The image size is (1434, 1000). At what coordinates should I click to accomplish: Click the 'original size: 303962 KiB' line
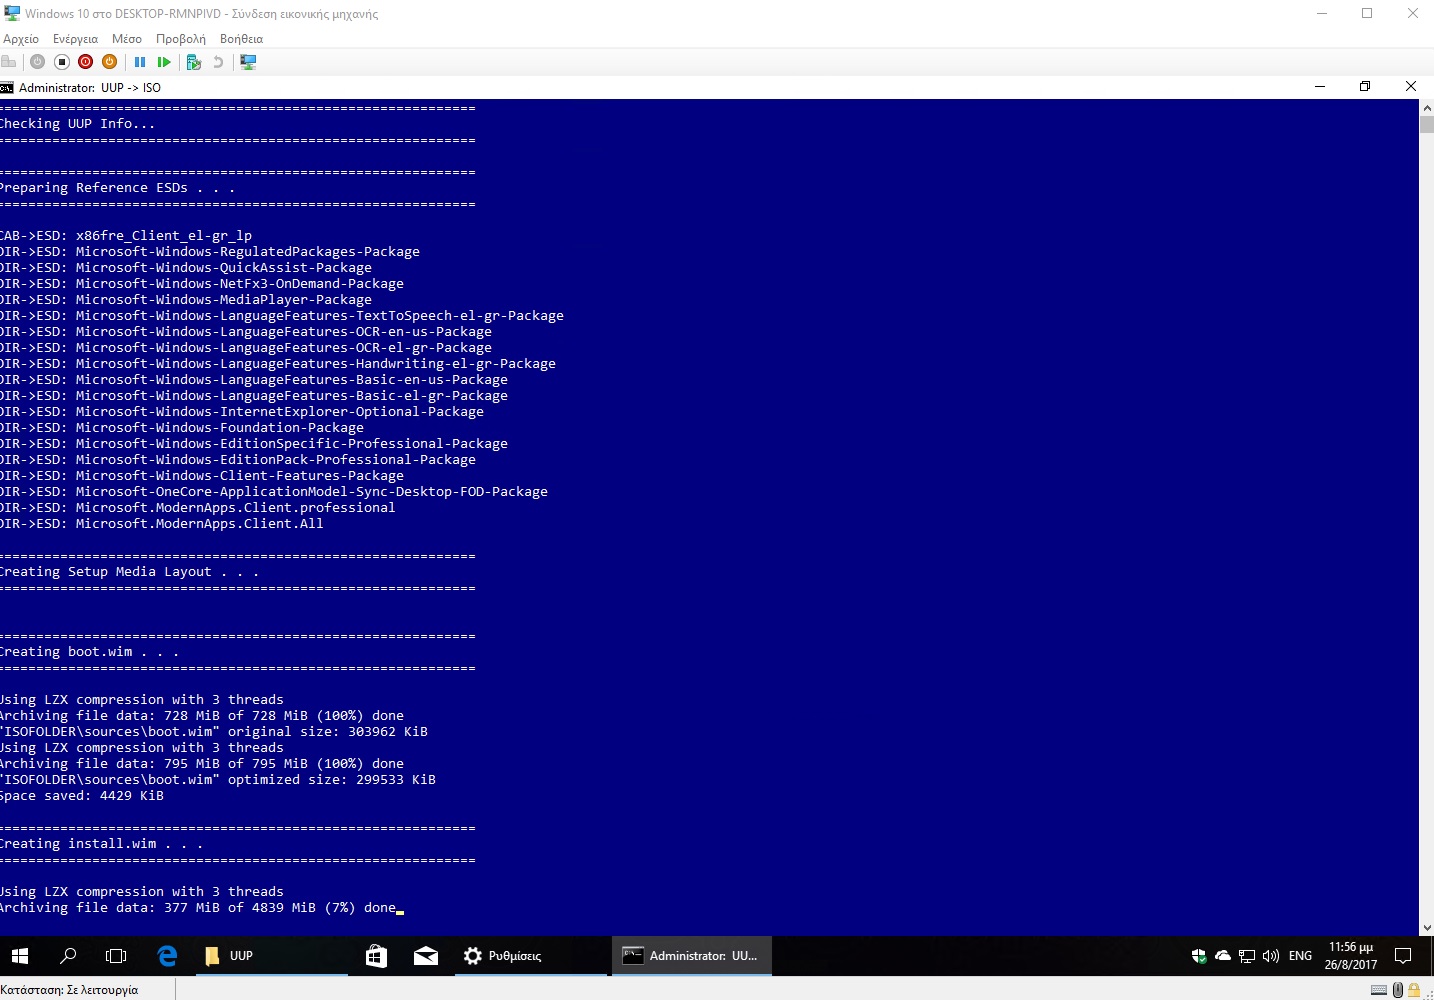(x=214, y=732)
